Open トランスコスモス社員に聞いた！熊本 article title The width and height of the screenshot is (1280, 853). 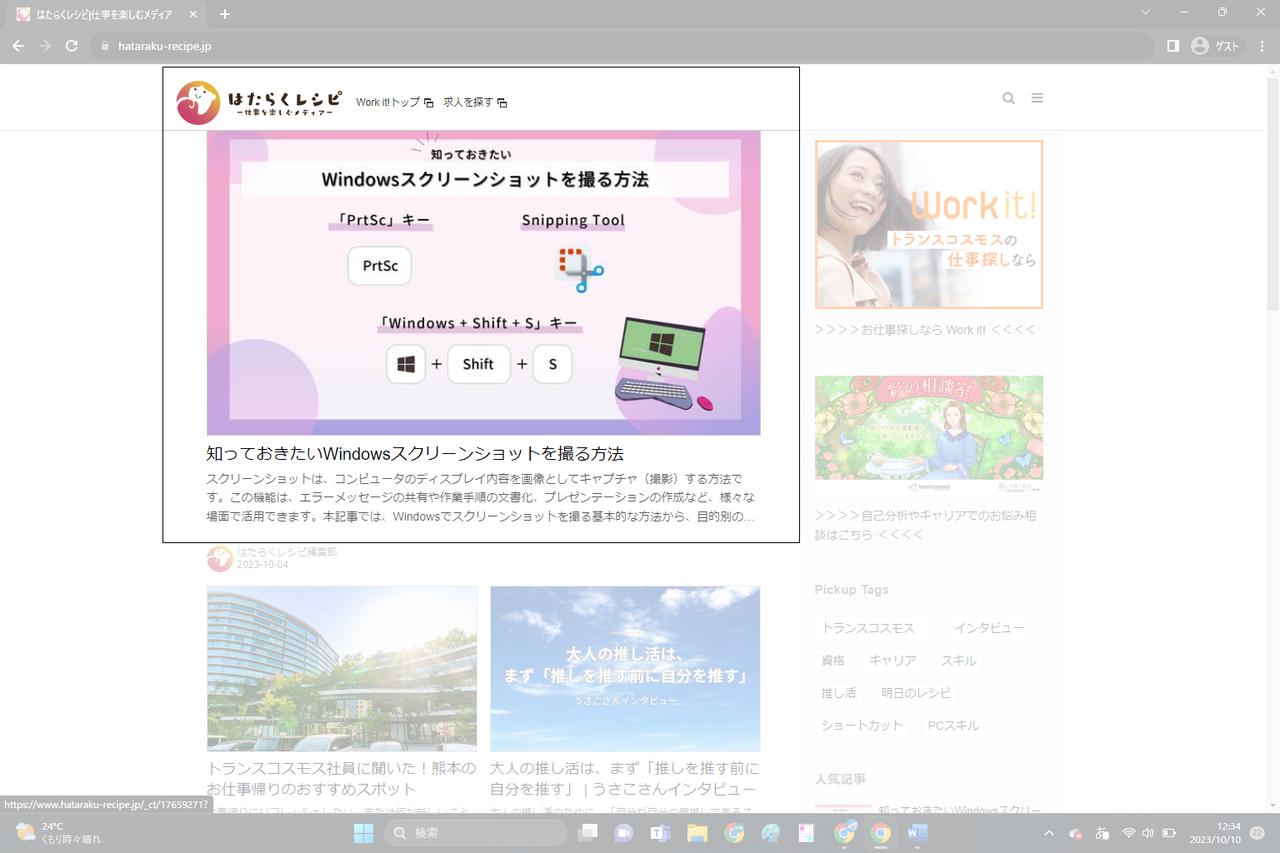342,778
